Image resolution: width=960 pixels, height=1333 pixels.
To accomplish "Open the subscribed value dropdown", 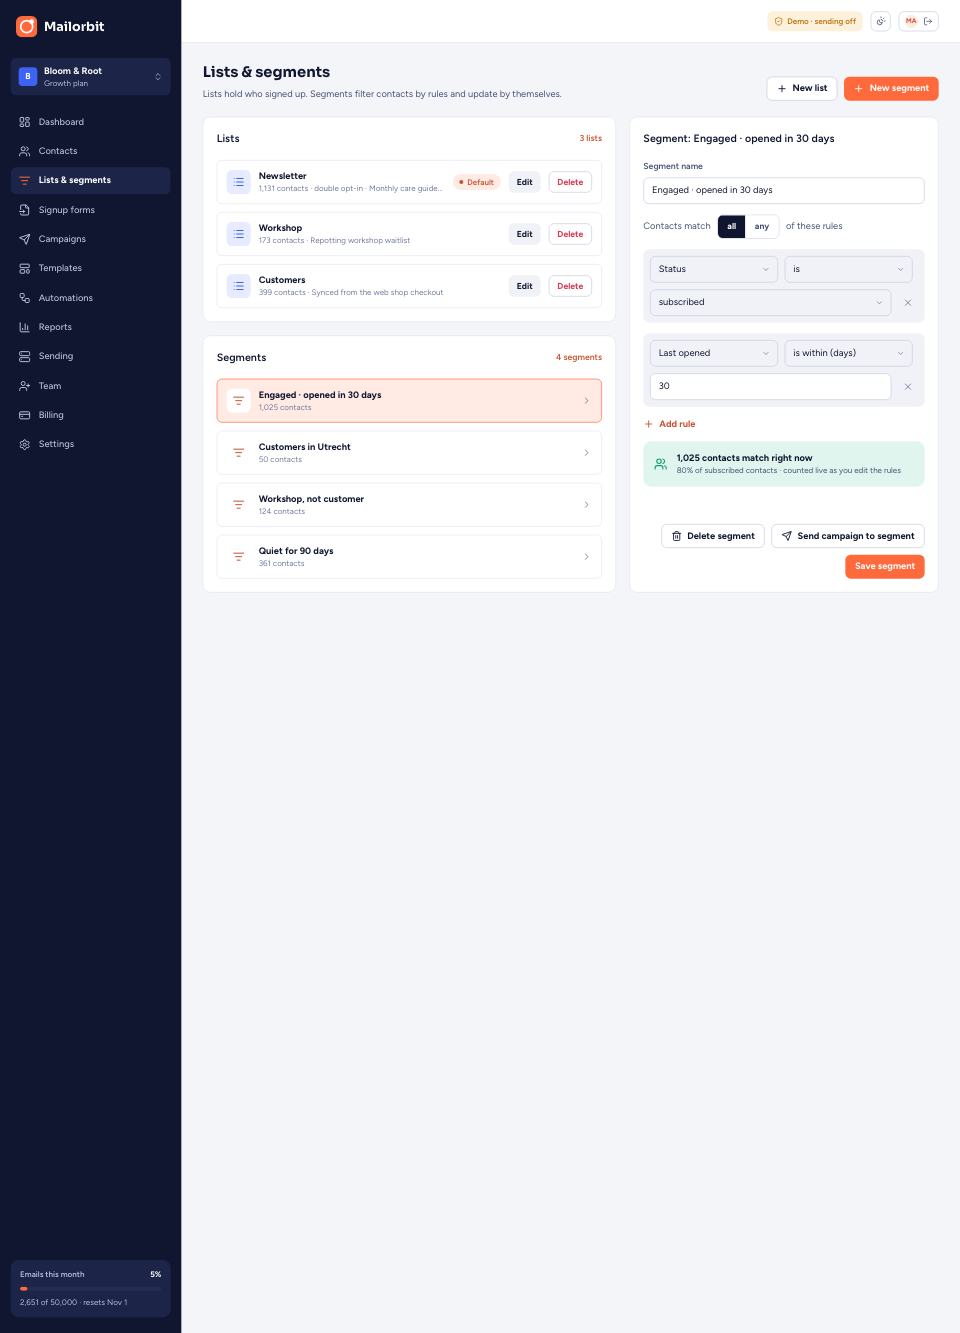I will tap(770, 302).
